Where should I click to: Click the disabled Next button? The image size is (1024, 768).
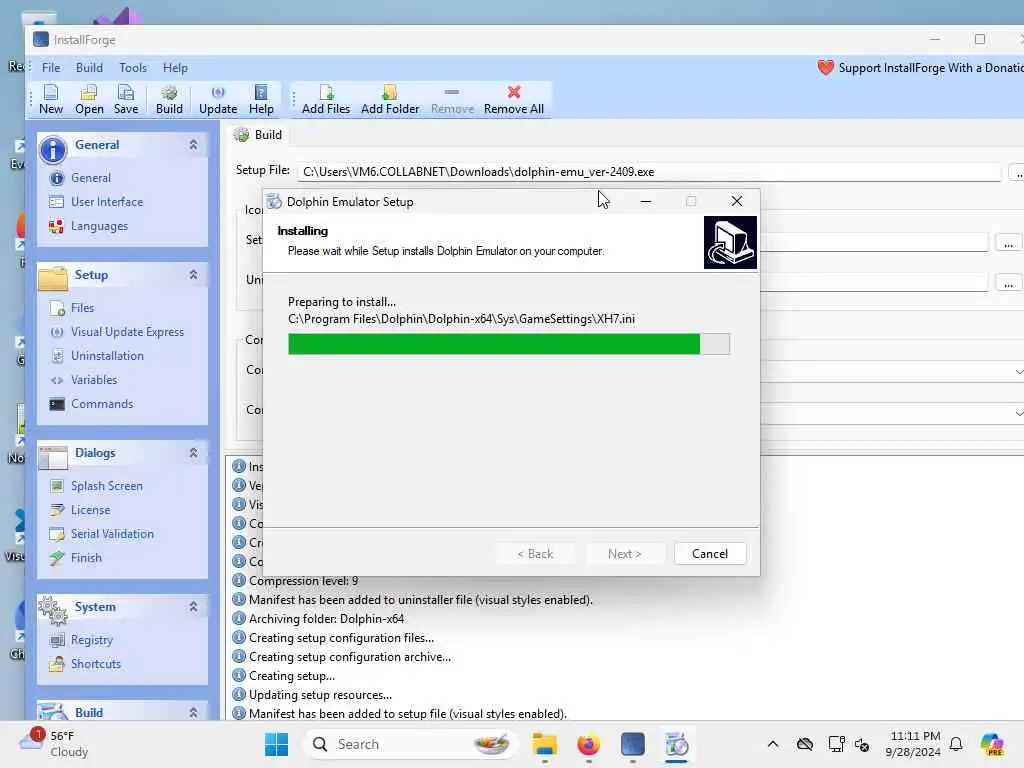click(625, 554)
